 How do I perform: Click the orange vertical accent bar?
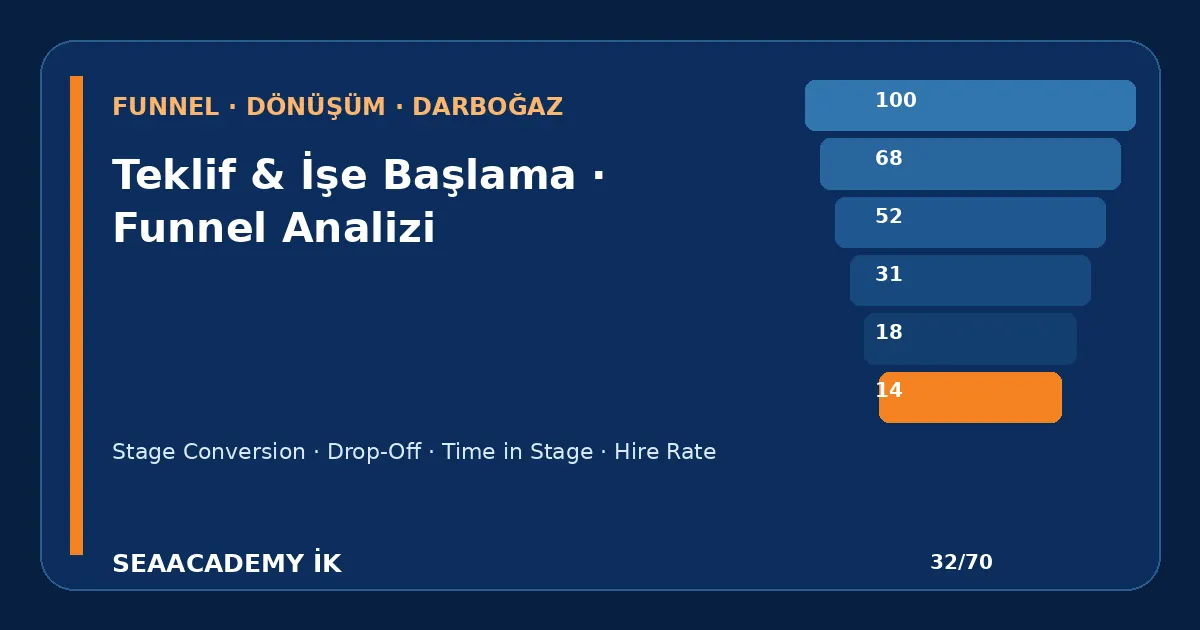tap(76, 315)
